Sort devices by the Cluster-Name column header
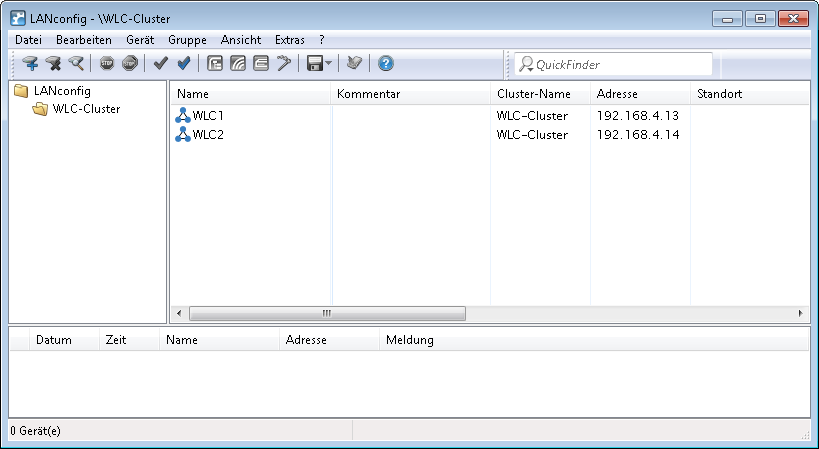 pos(533,94)
